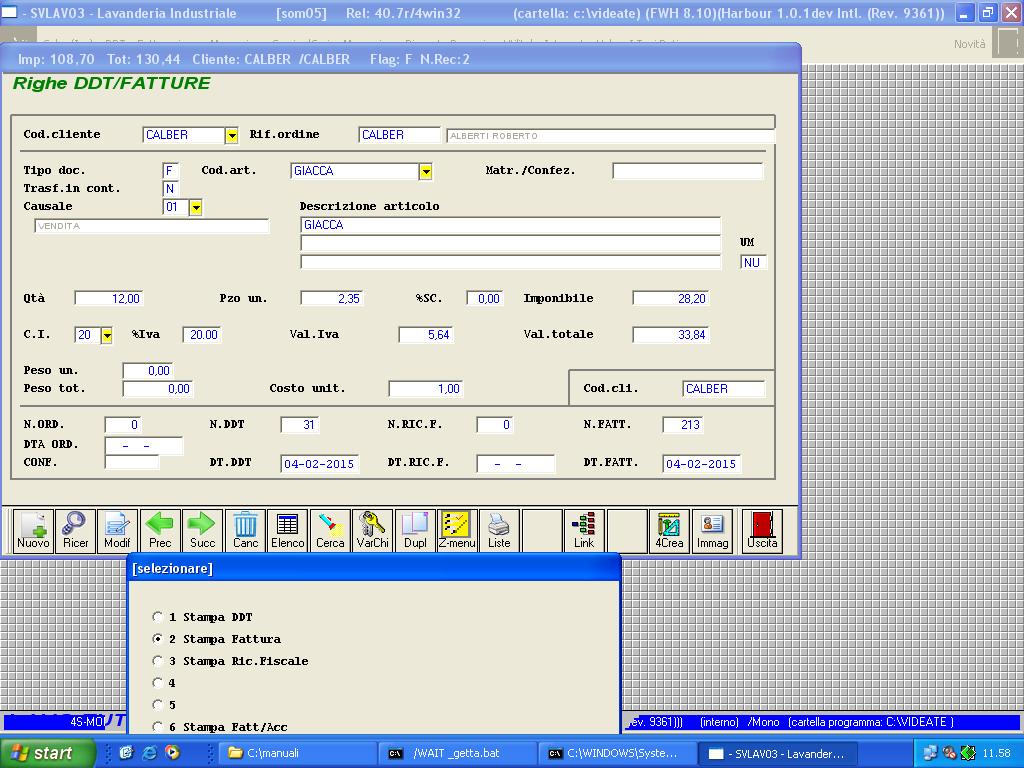Select radio option 1 Stampa DDT
Viewport: 1024px width, 768px height.
click(157, 616)
